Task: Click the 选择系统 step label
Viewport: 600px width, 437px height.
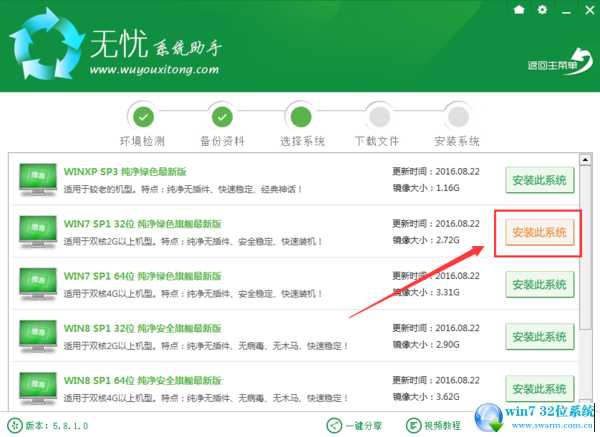Action: (302, 141)
